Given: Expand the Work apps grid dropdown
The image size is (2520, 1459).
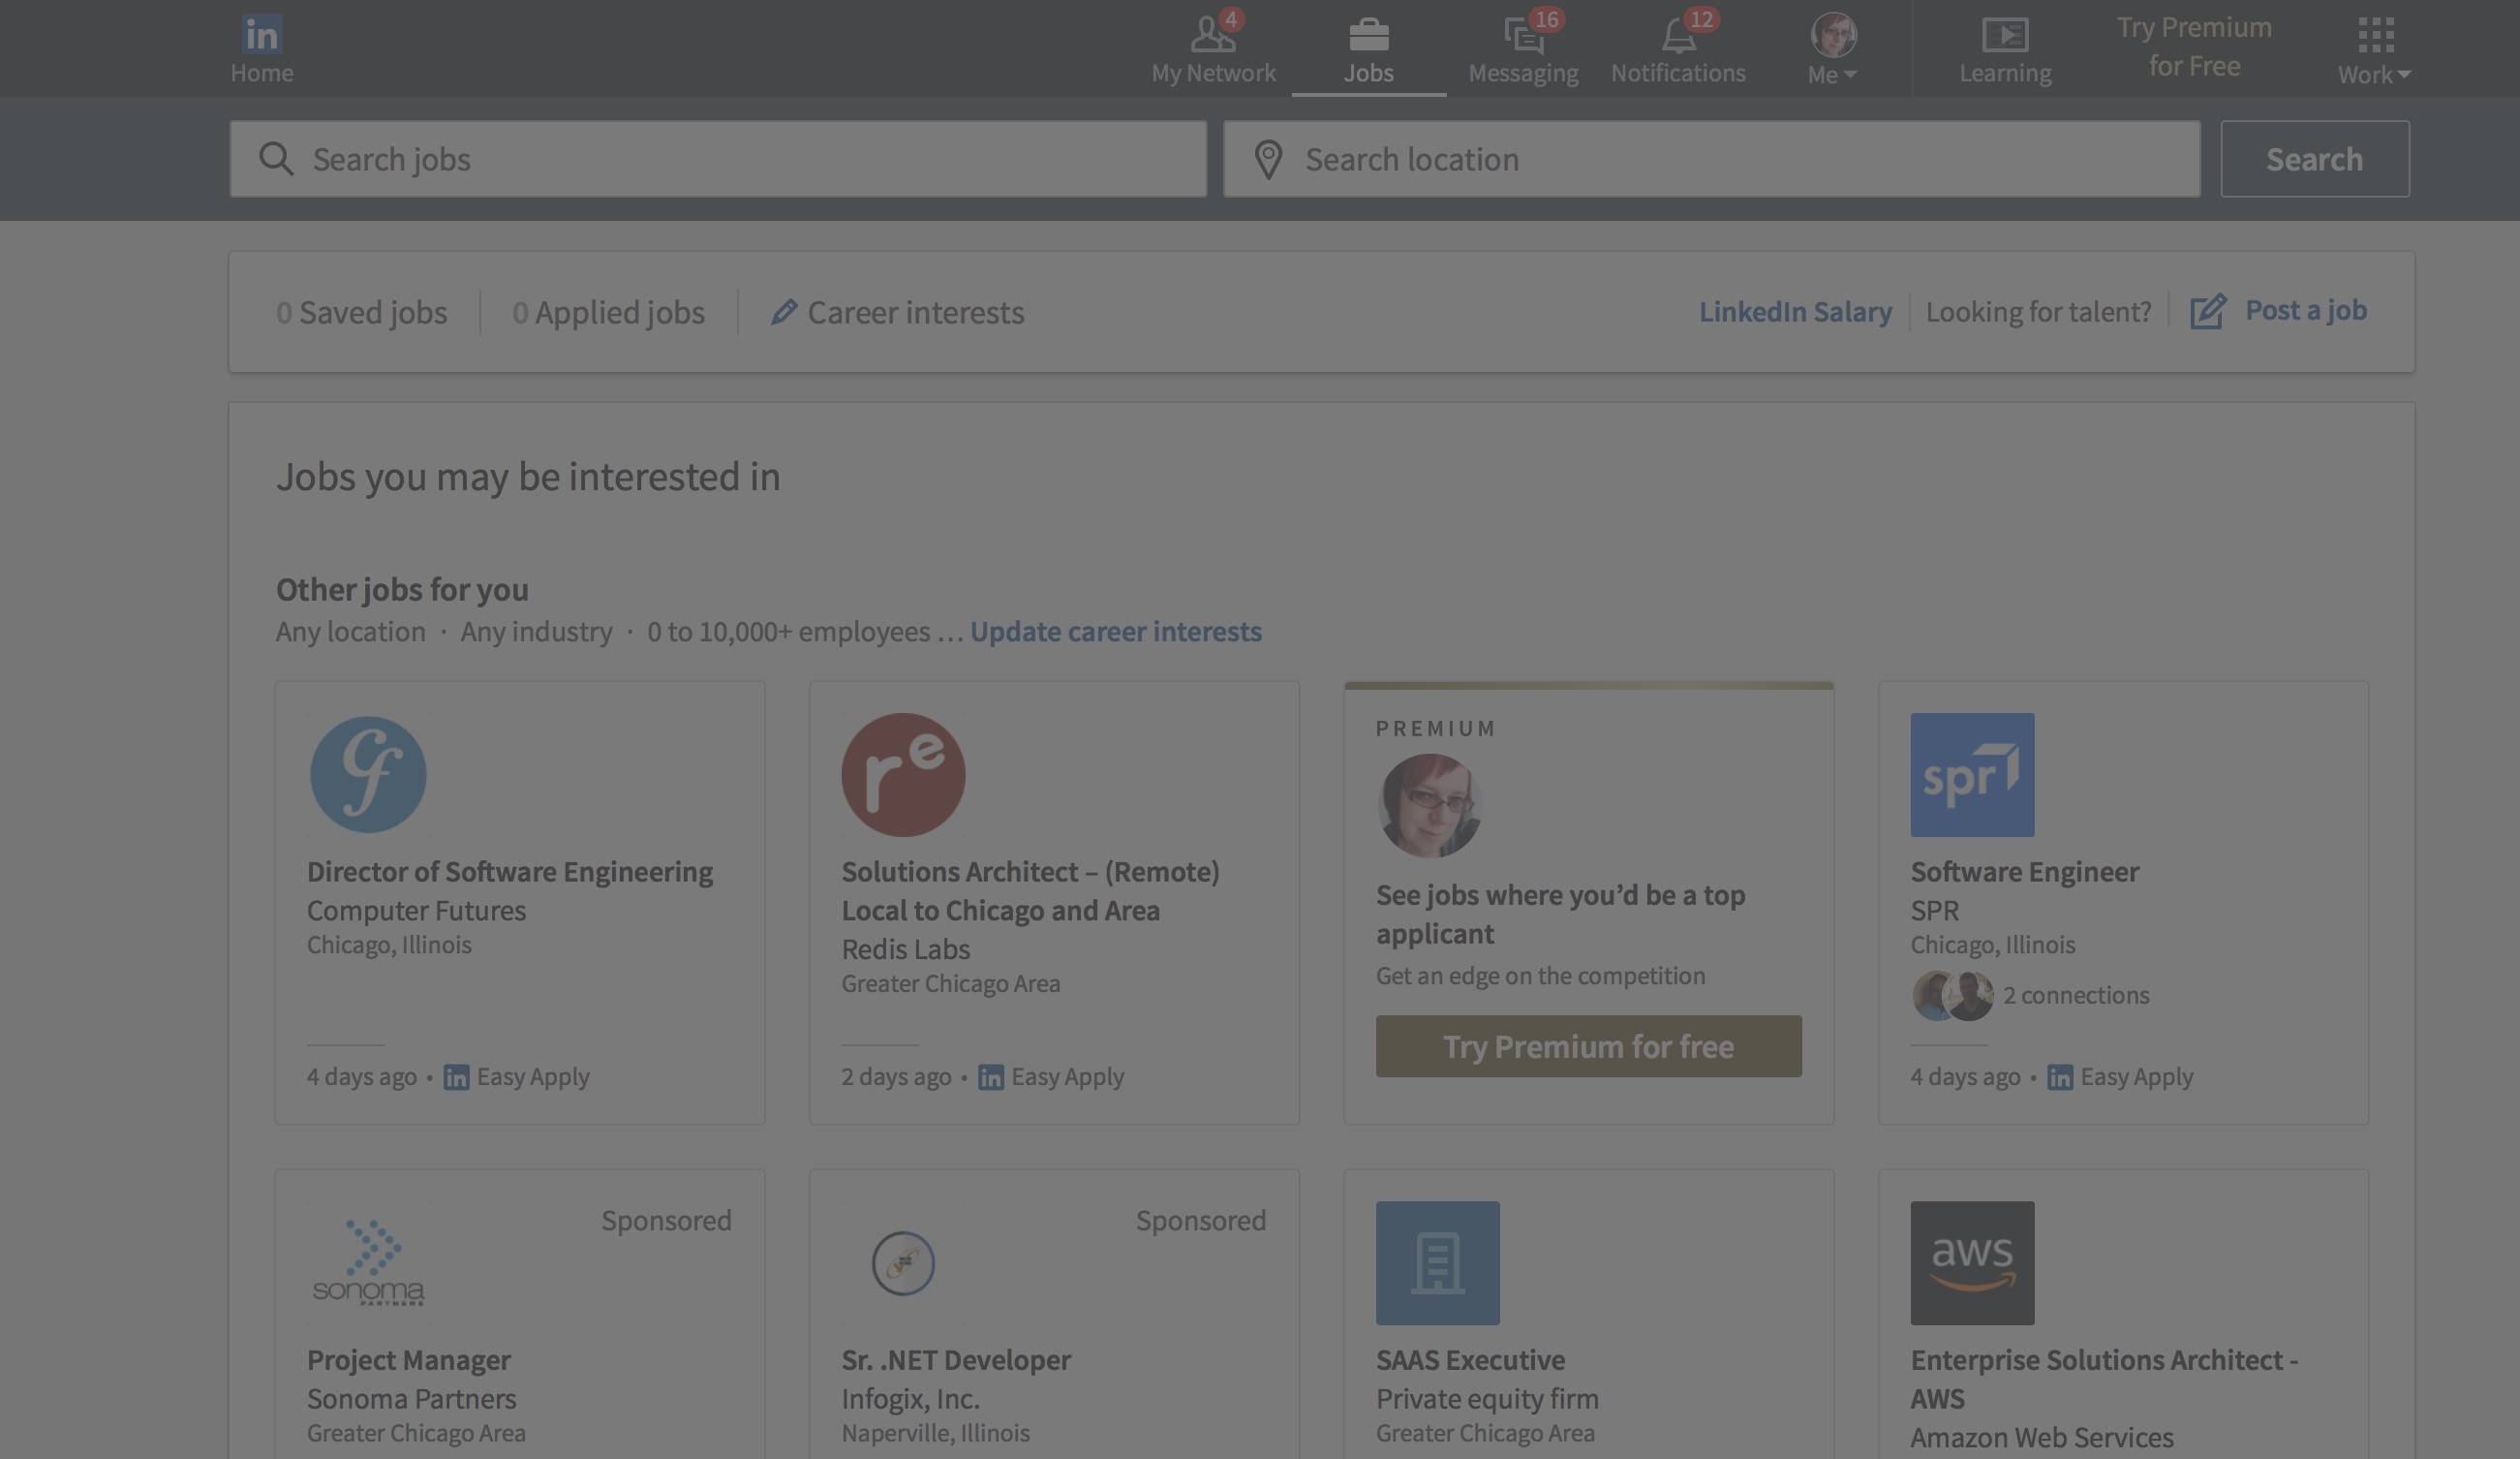Looking at the screenshot, I should tap(2374, 48).
